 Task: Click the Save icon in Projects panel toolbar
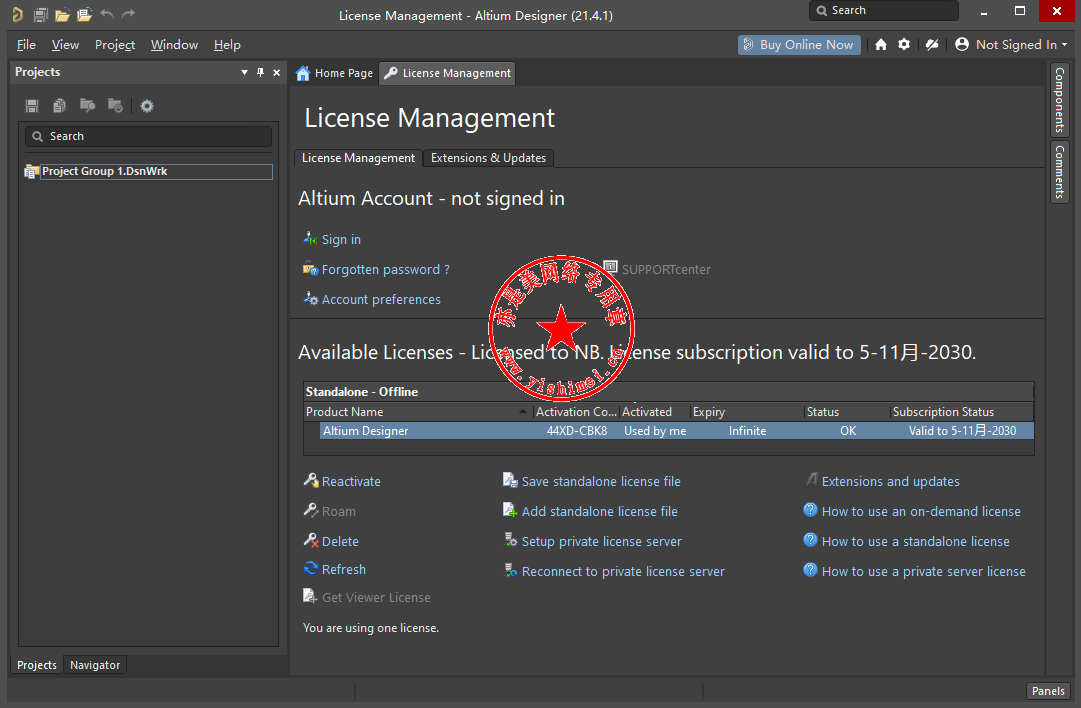(32, 105)
